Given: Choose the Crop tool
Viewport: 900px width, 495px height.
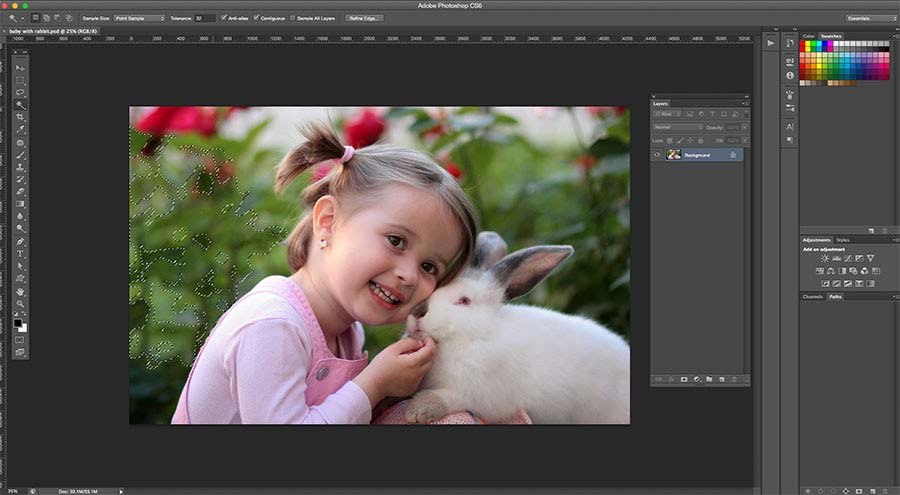Looking at the screenshot, I should click(20, 117).
